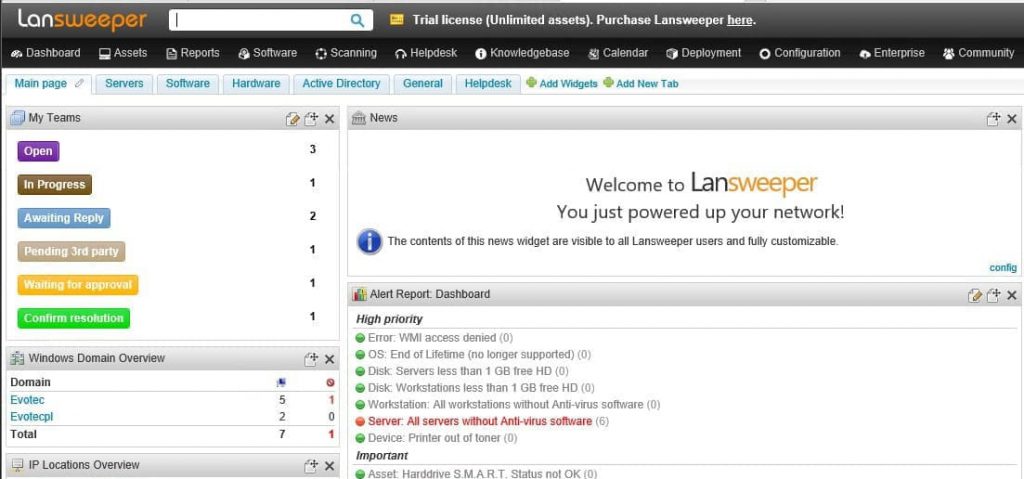Image resolution: width=1024 pixels, height=479 pixels.
Task: Click the Awaiting Reply count 2
Action: 313,216
